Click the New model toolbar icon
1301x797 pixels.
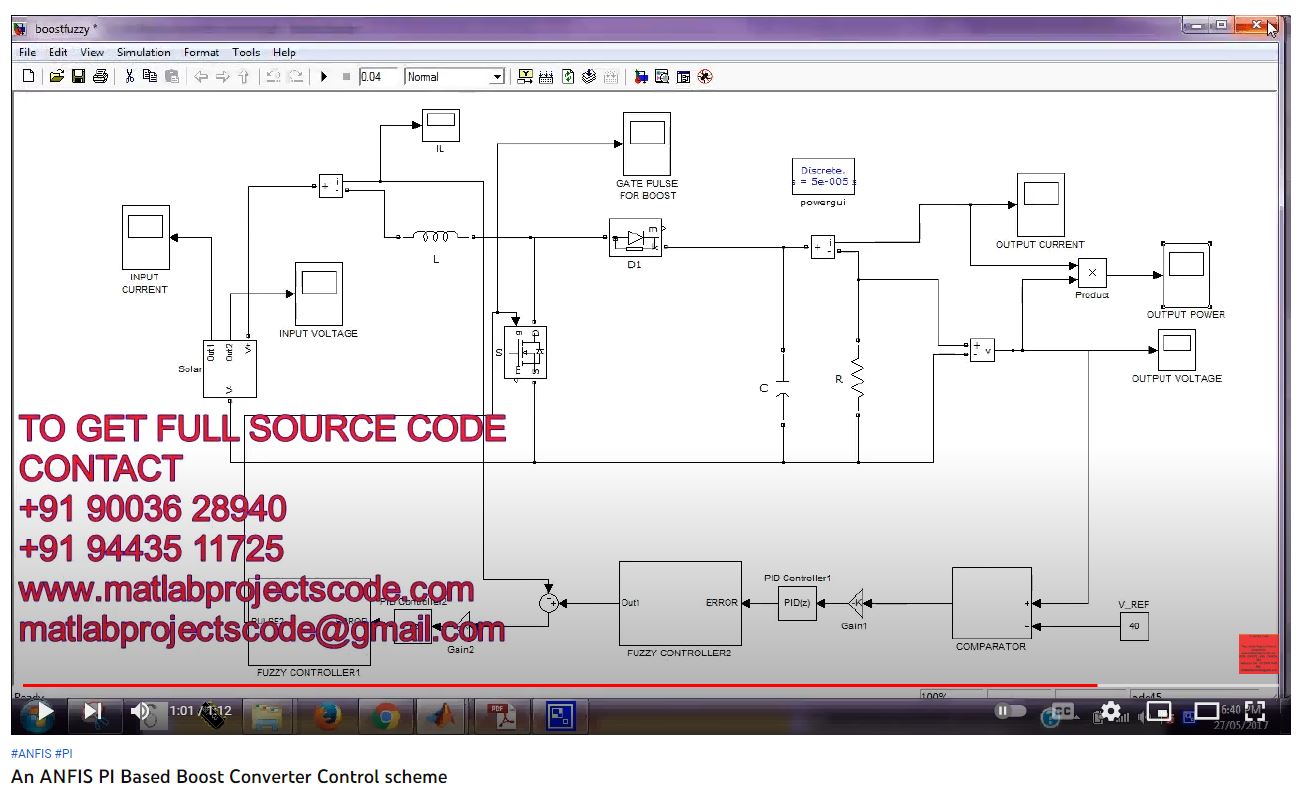[28, 77]
